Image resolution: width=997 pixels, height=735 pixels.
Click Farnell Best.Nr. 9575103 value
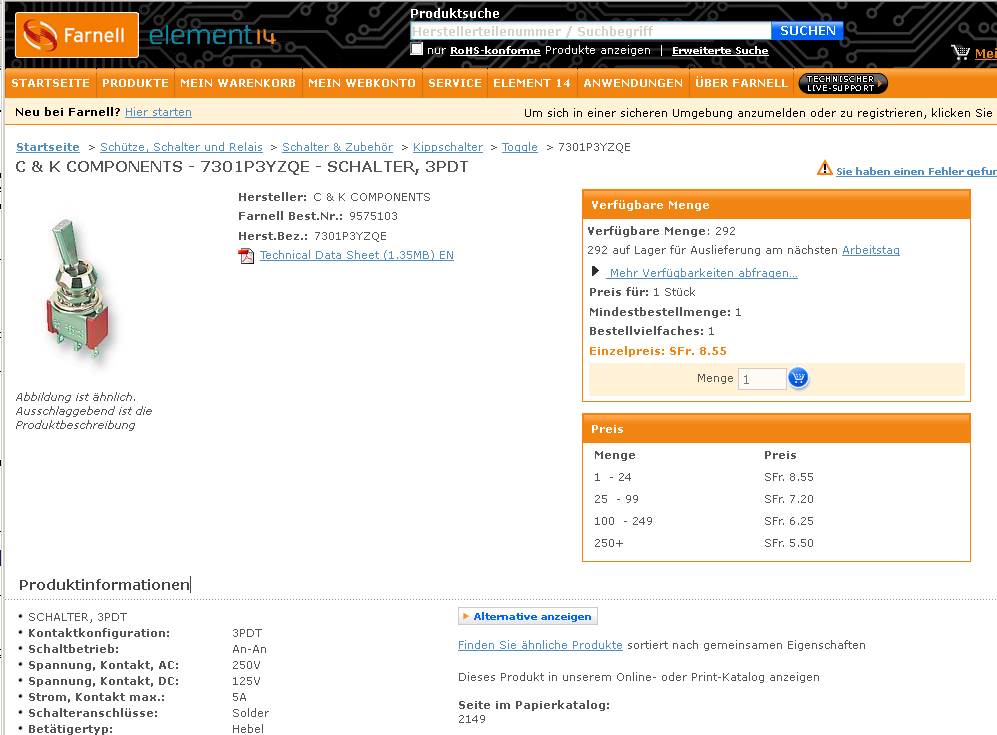pyautogui.click(x=373, y=216)
